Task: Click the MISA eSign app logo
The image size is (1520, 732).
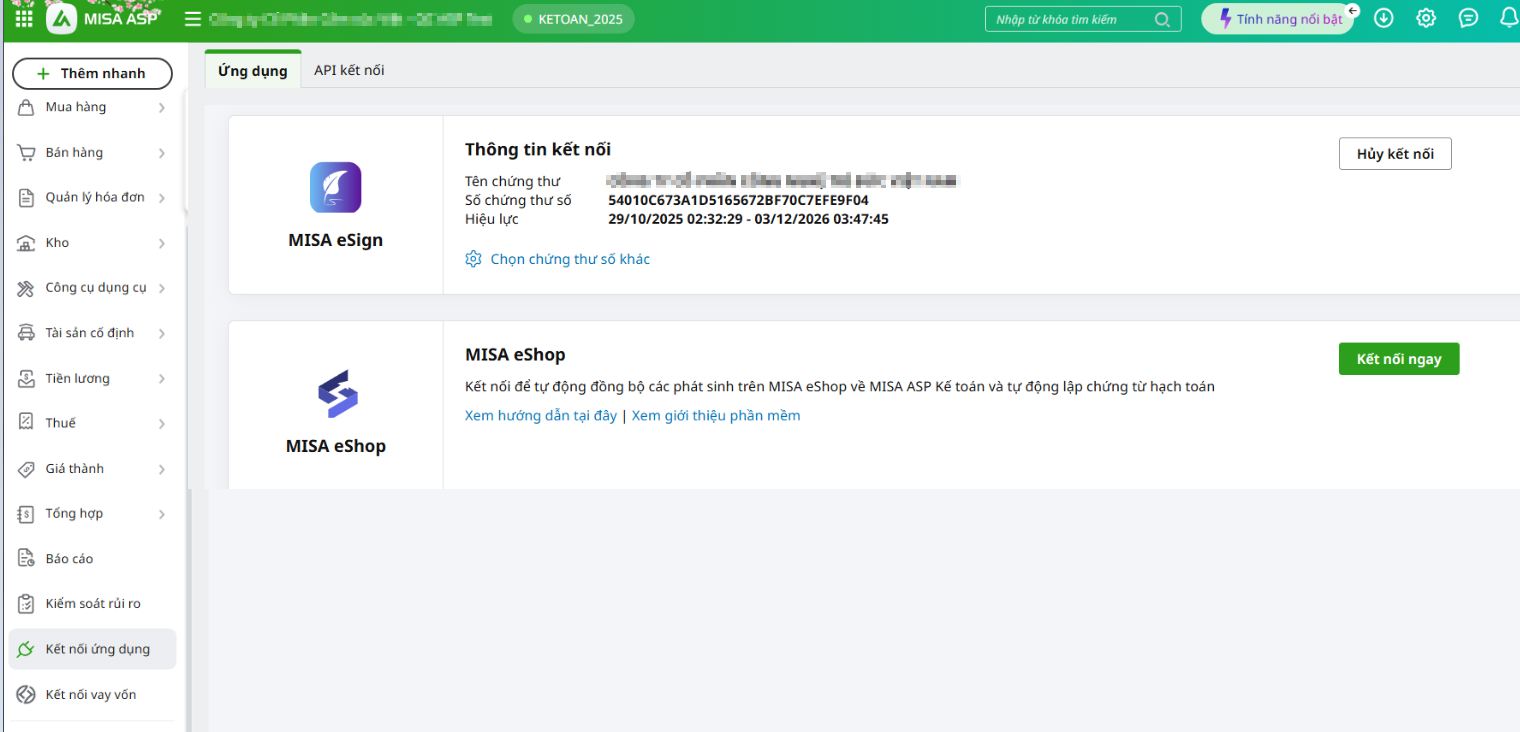Action: coord(335,188)
